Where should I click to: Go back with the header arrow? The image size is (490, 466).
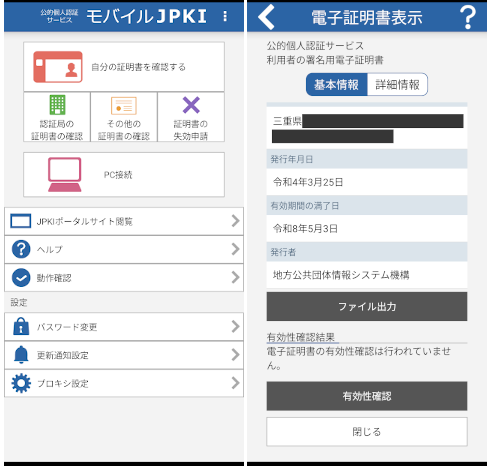pyautogui.click(x=266, y=17)
